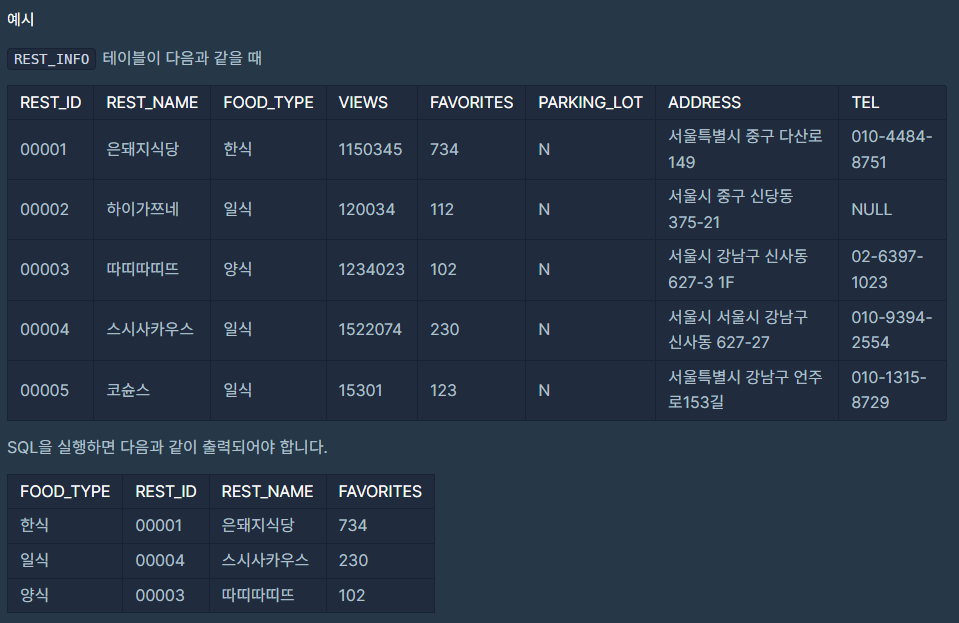Image resolution: width=959 pixels, height=623 pixels.
Task: Click the REST_INFO code label
Action: (x=51, y=59)
